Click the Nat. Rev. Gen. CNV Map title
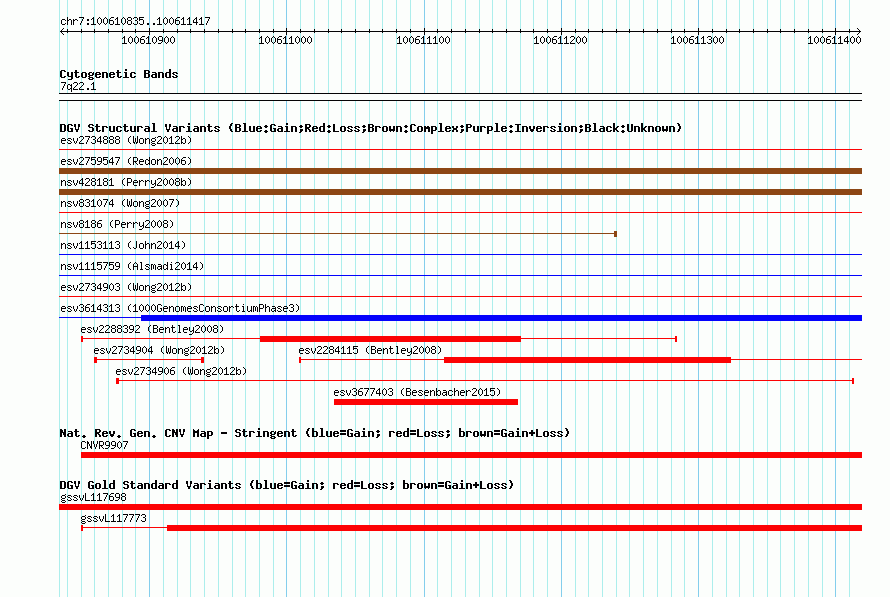The height and width of the screenshot is (597, 890). [x=314, y=434]
